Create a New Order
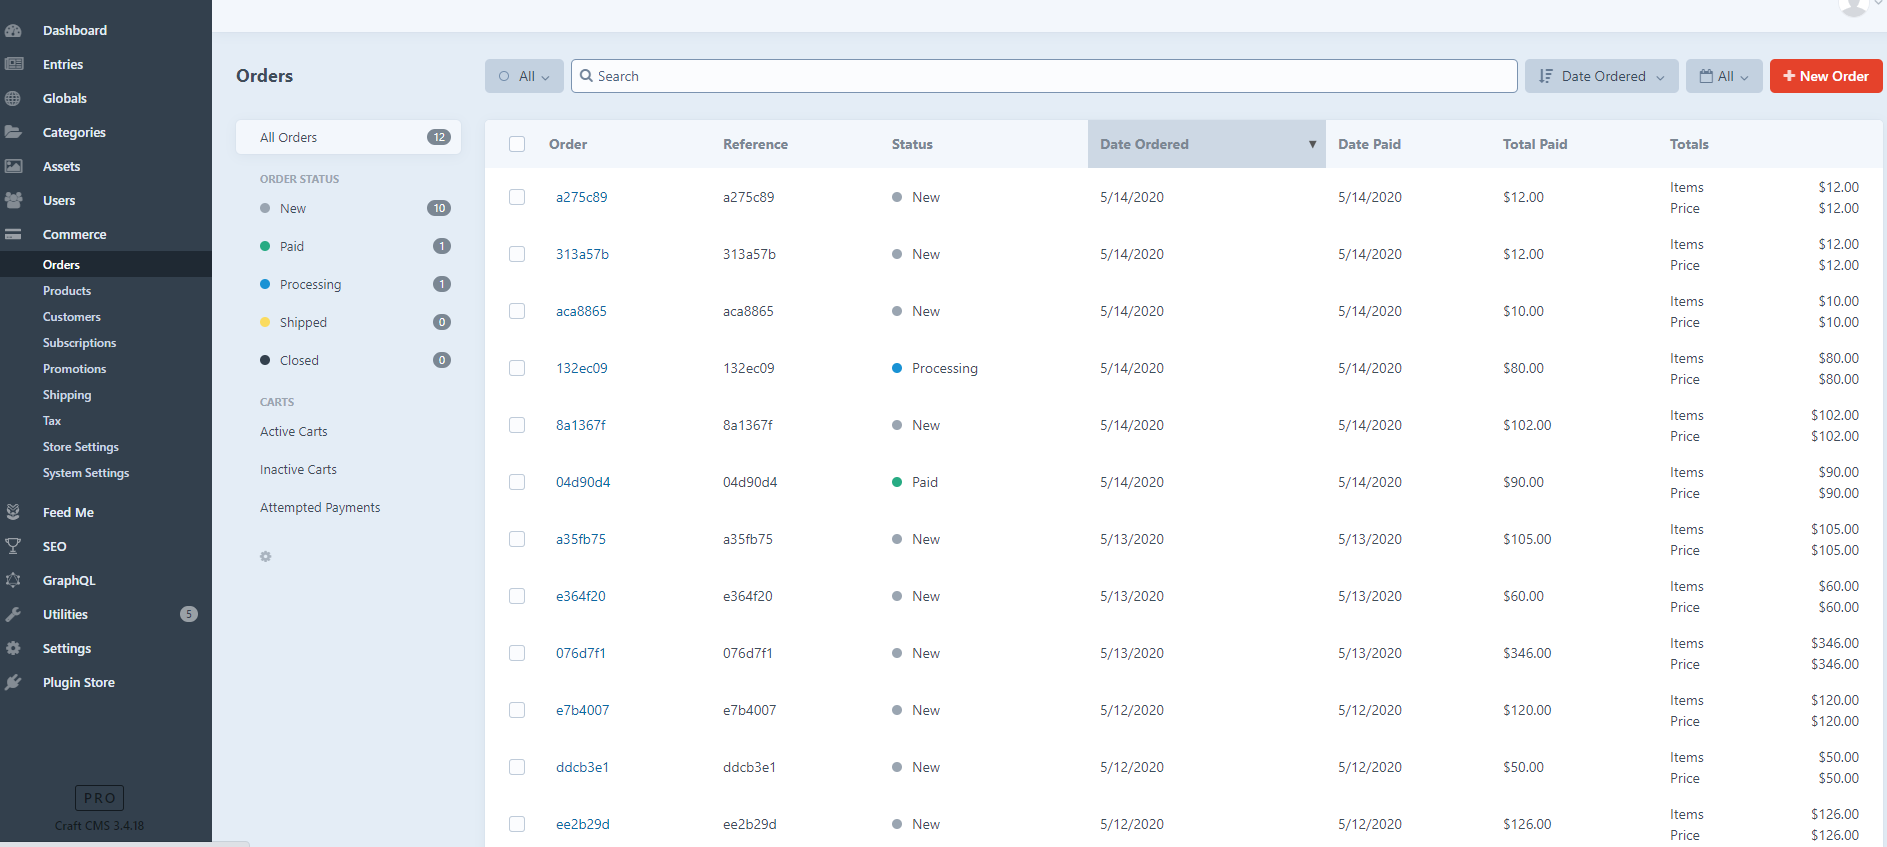 click(1826, 76)
